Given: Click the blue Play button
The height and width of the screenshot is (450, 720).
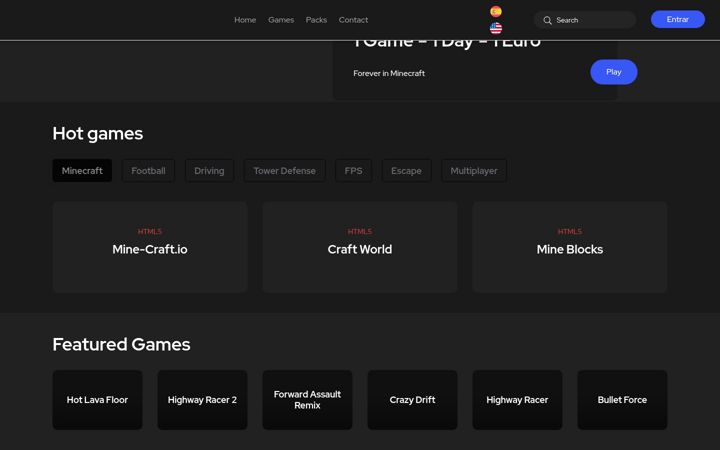Looking at the screenshot, I should (613, 72).
